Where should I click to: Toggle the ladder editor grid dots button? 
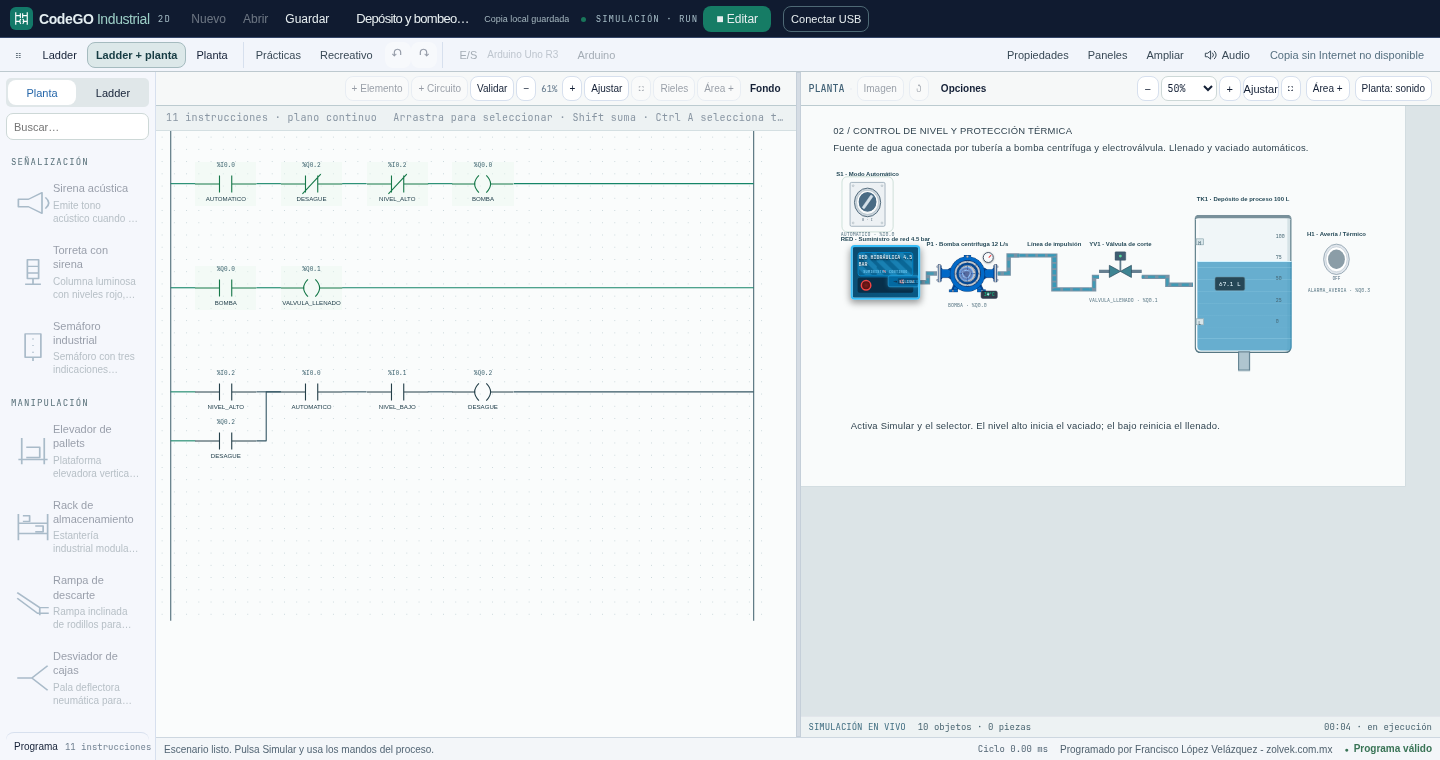pyautogui.click(x=641, y=89)
